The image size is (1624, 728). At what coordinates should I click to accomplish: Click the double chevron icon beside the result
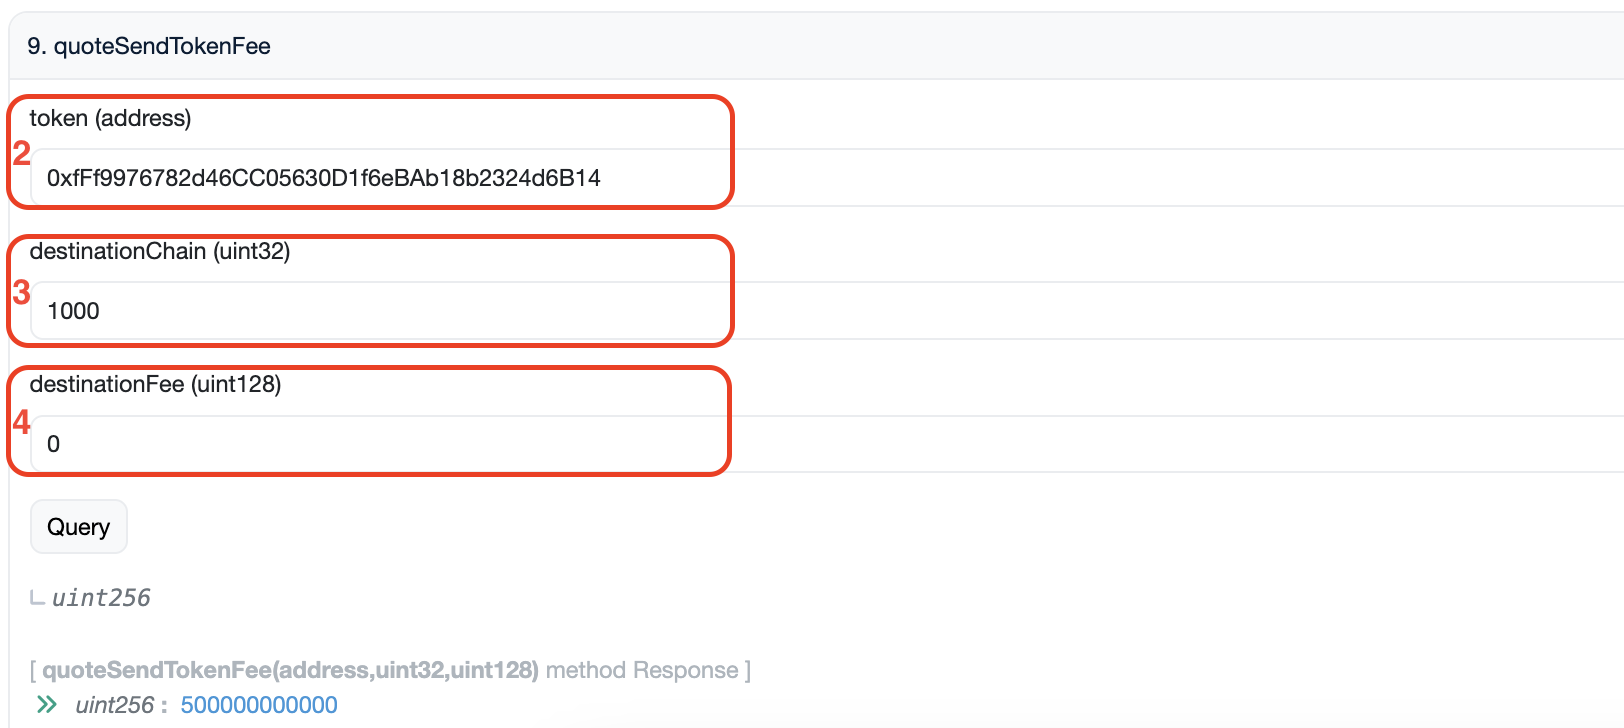[x=46, y=705]
